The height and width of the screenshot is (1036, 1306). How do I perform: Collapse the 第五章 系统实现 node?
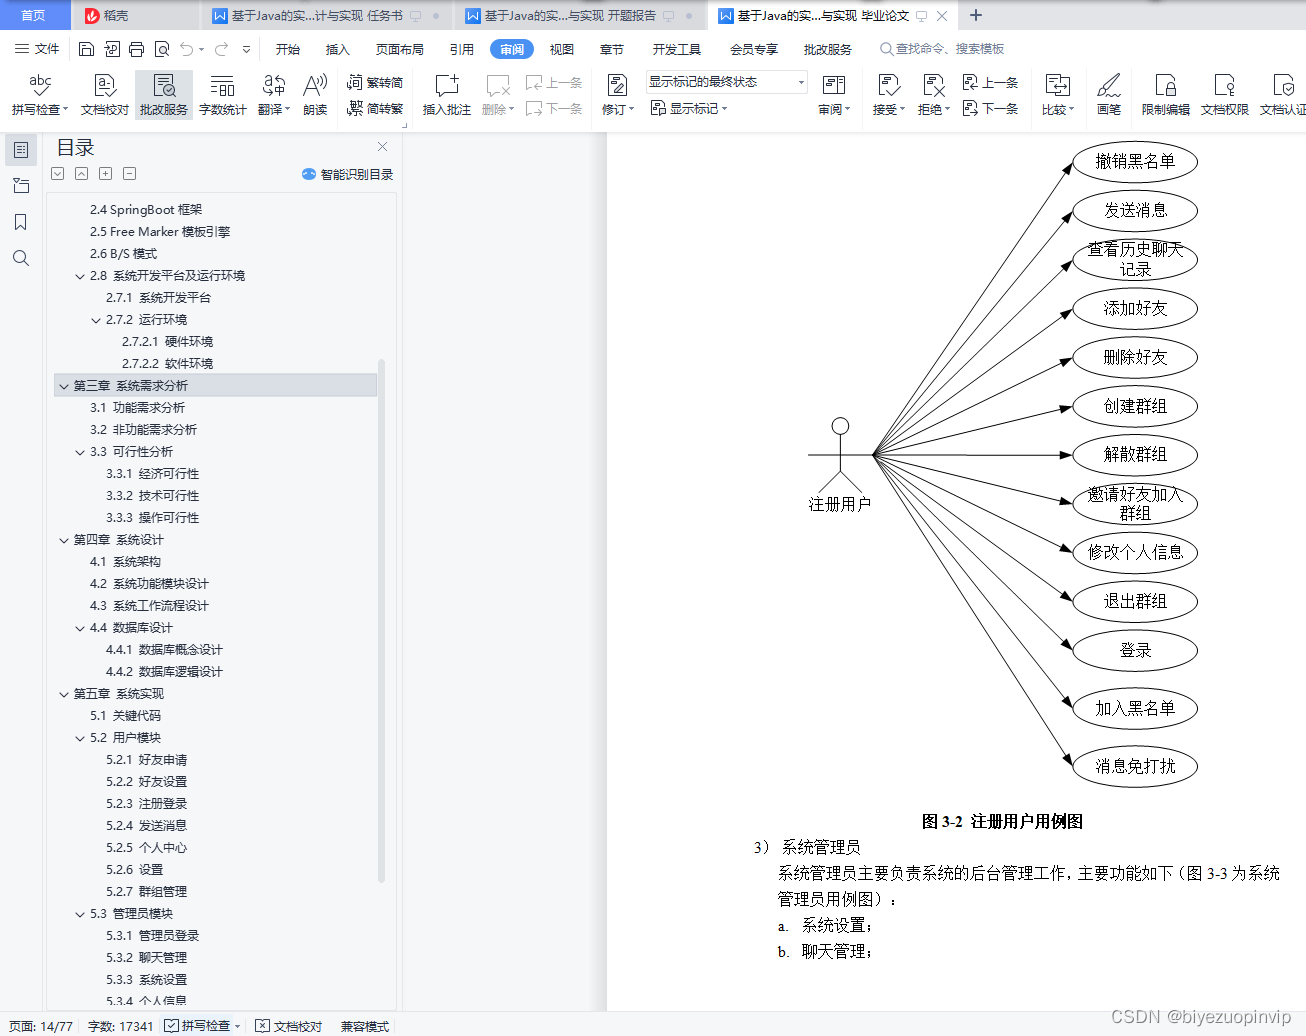click(64, 694)
